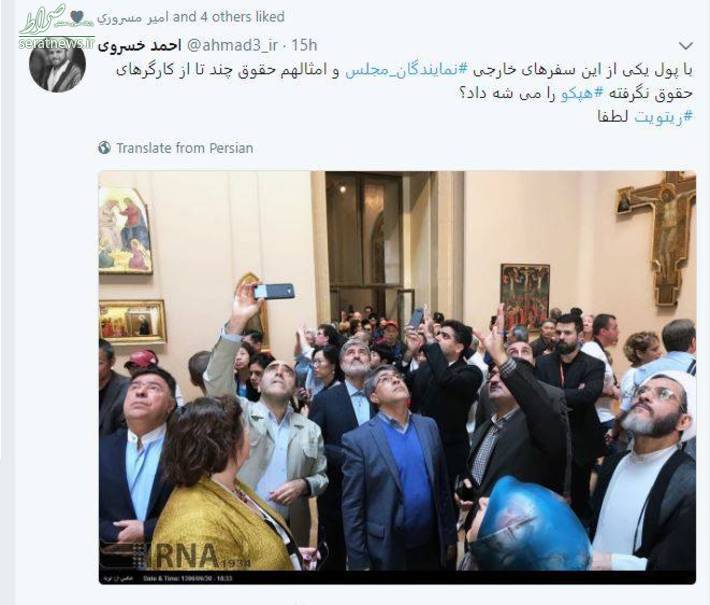710x605 pixels.
Task: Click the photo date and time caption
Action: coord(187,578)
